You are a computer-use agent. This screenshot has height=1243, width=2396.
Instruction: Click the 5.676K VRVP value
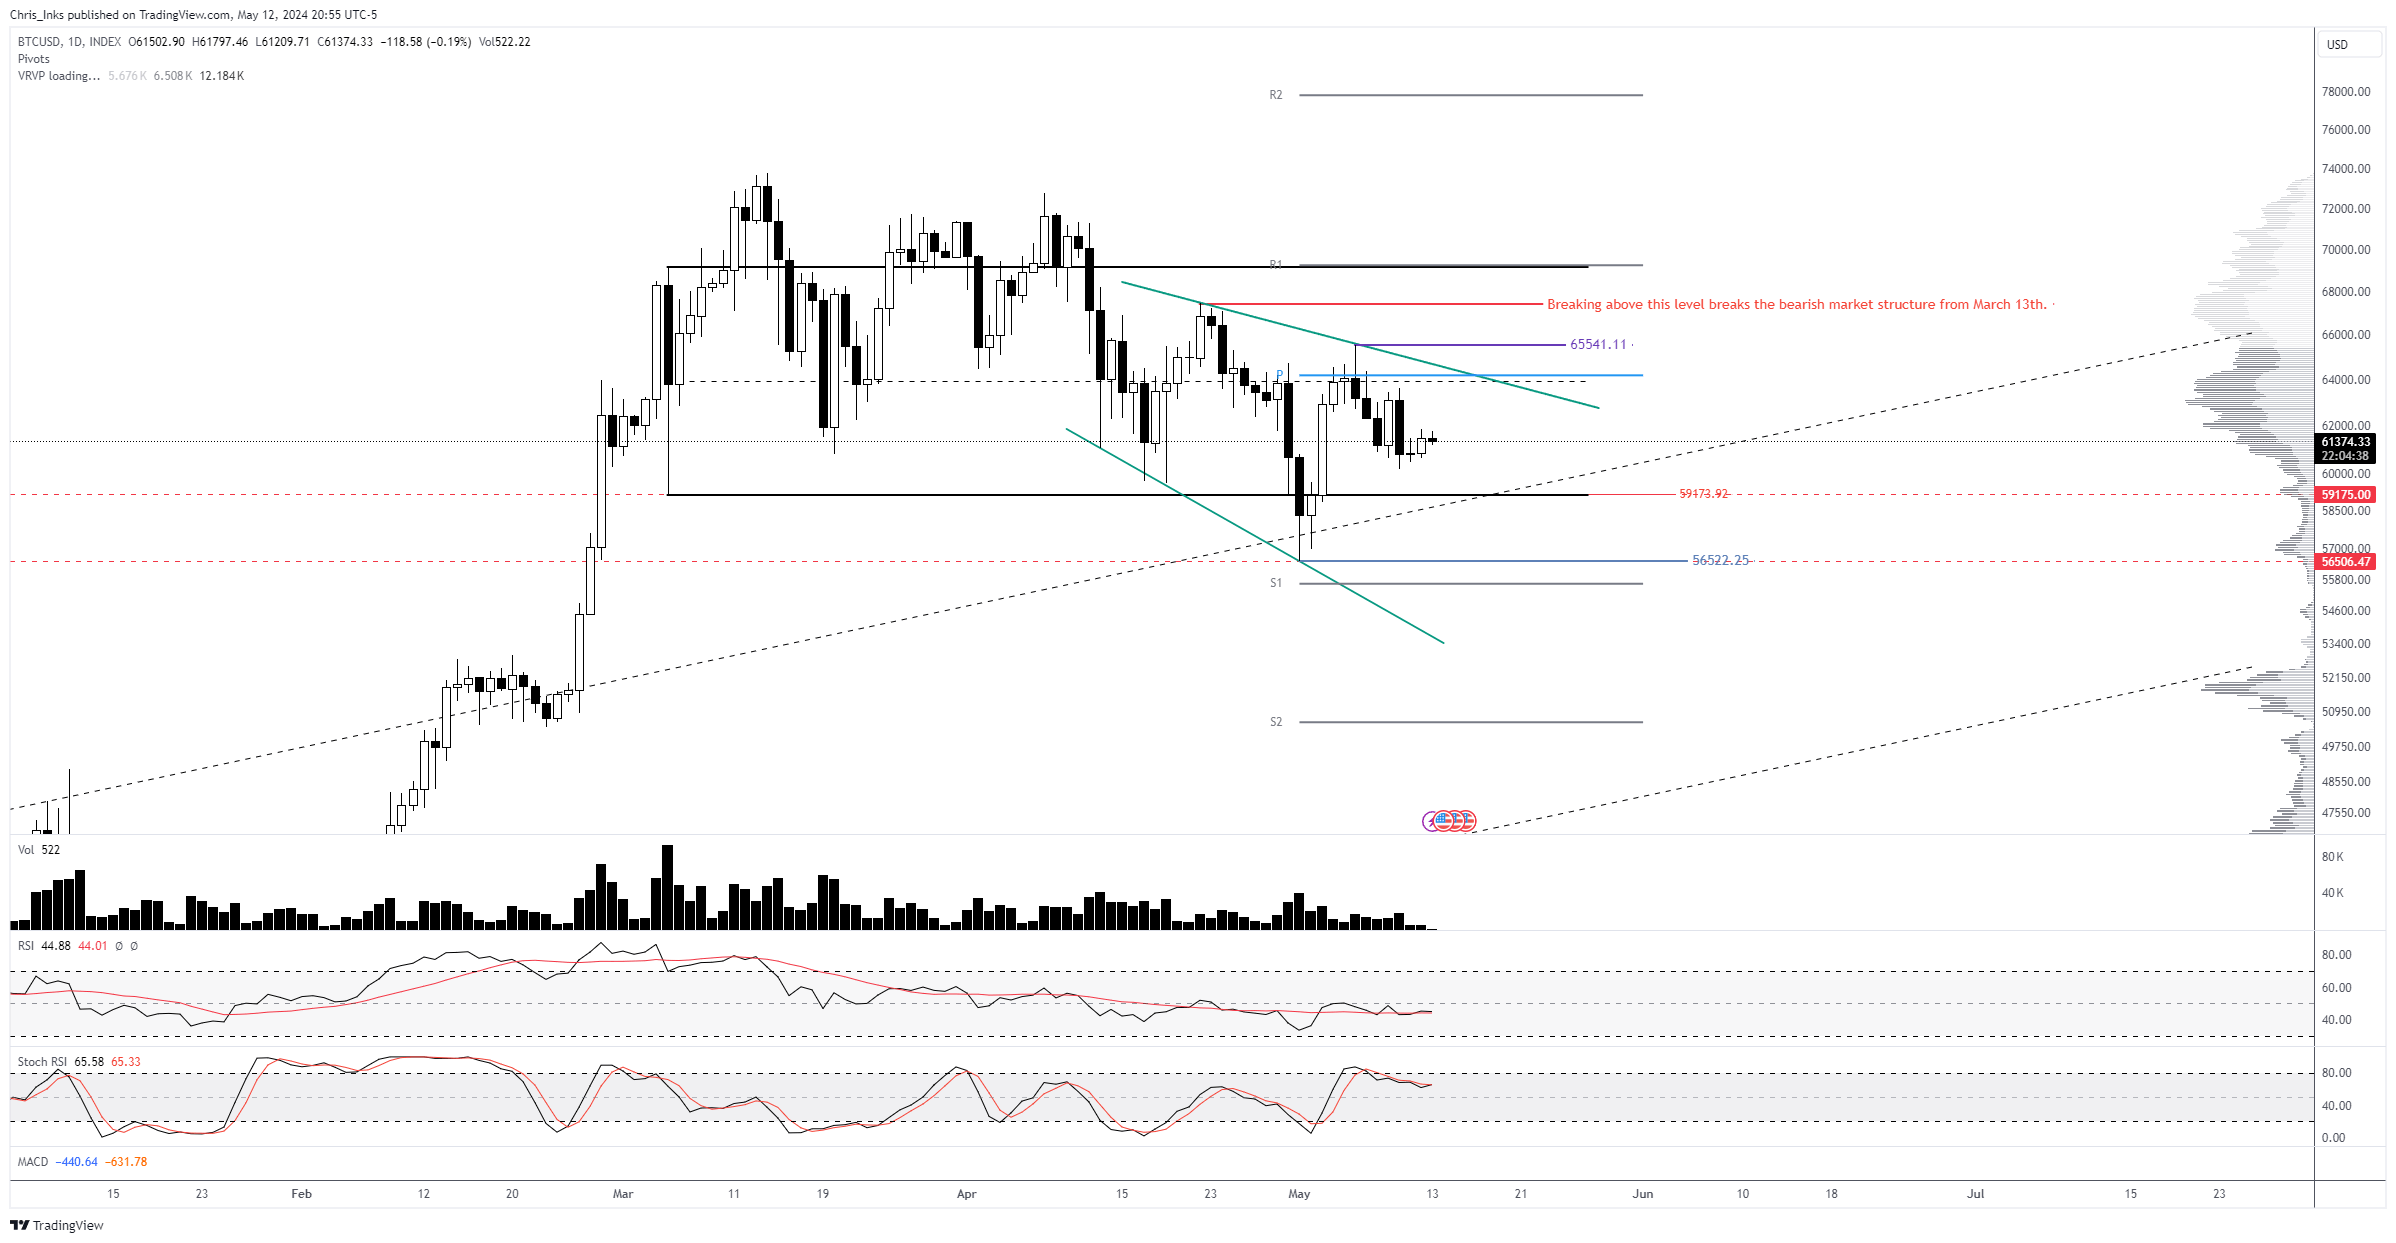coord(128,76)
